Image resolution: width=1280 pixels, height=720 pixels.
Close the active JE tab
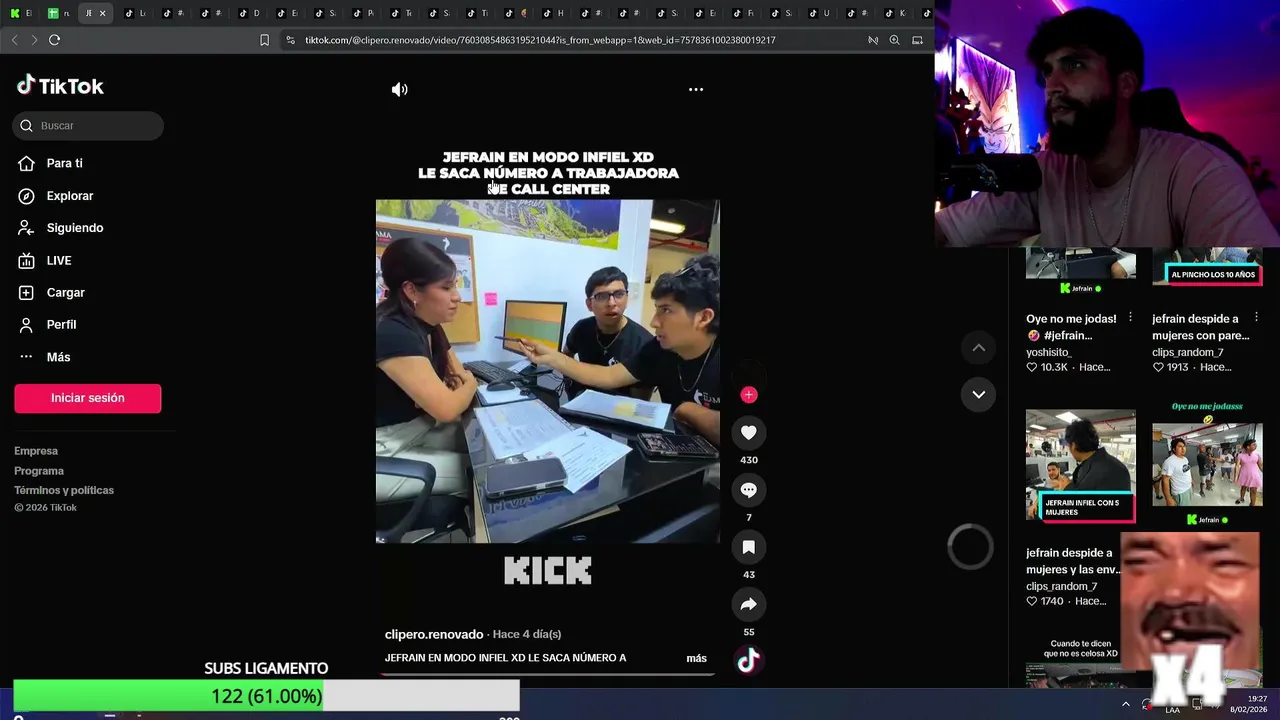tap(102, 13)
